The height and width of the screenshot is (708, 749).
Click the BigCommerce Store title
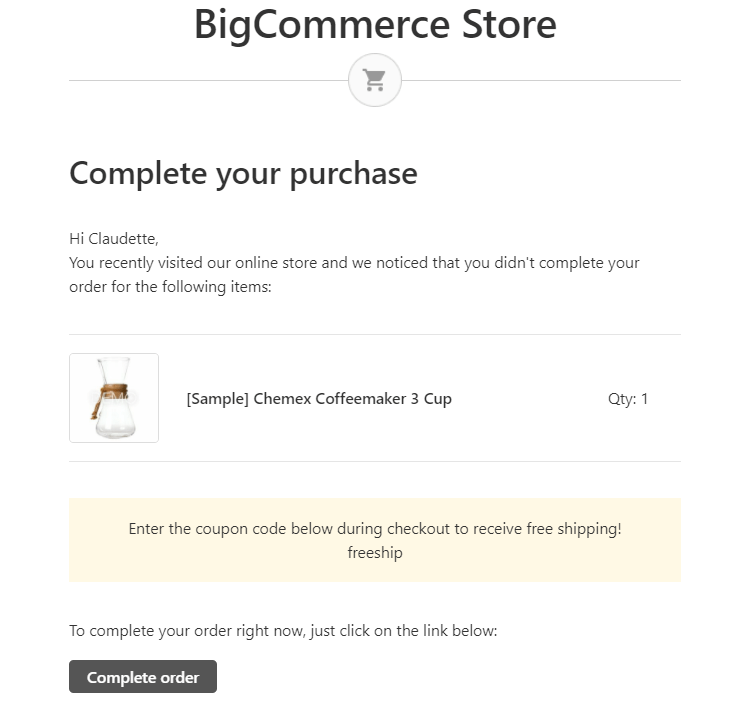374,24
